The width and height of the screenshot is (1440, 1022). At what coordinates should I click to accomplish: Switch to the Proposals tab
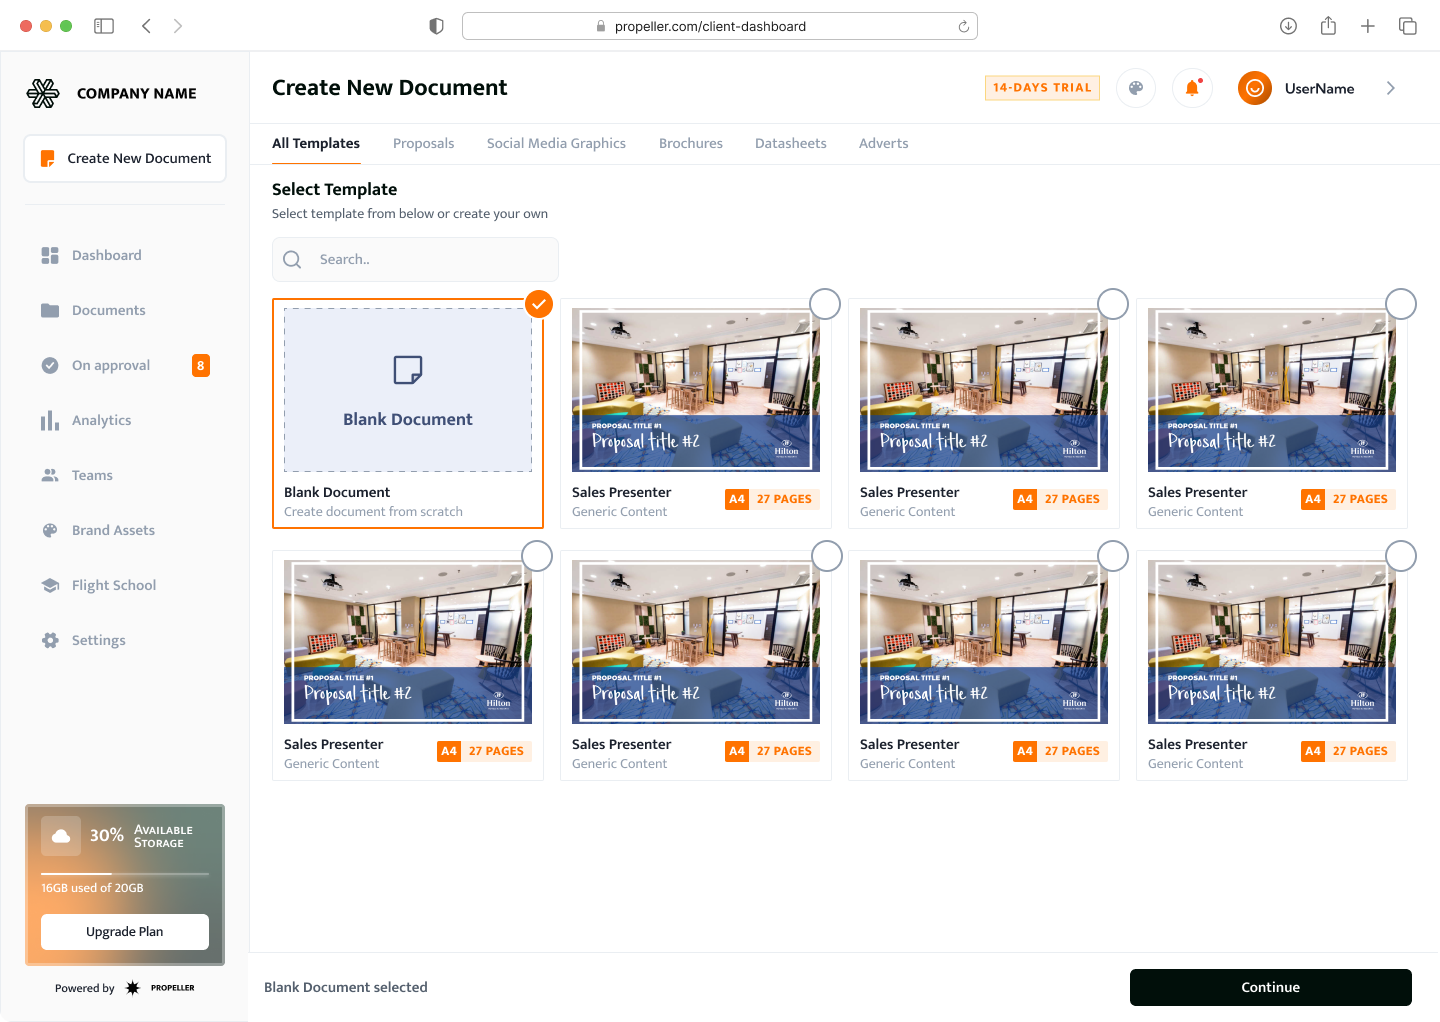tap(423, 143)
